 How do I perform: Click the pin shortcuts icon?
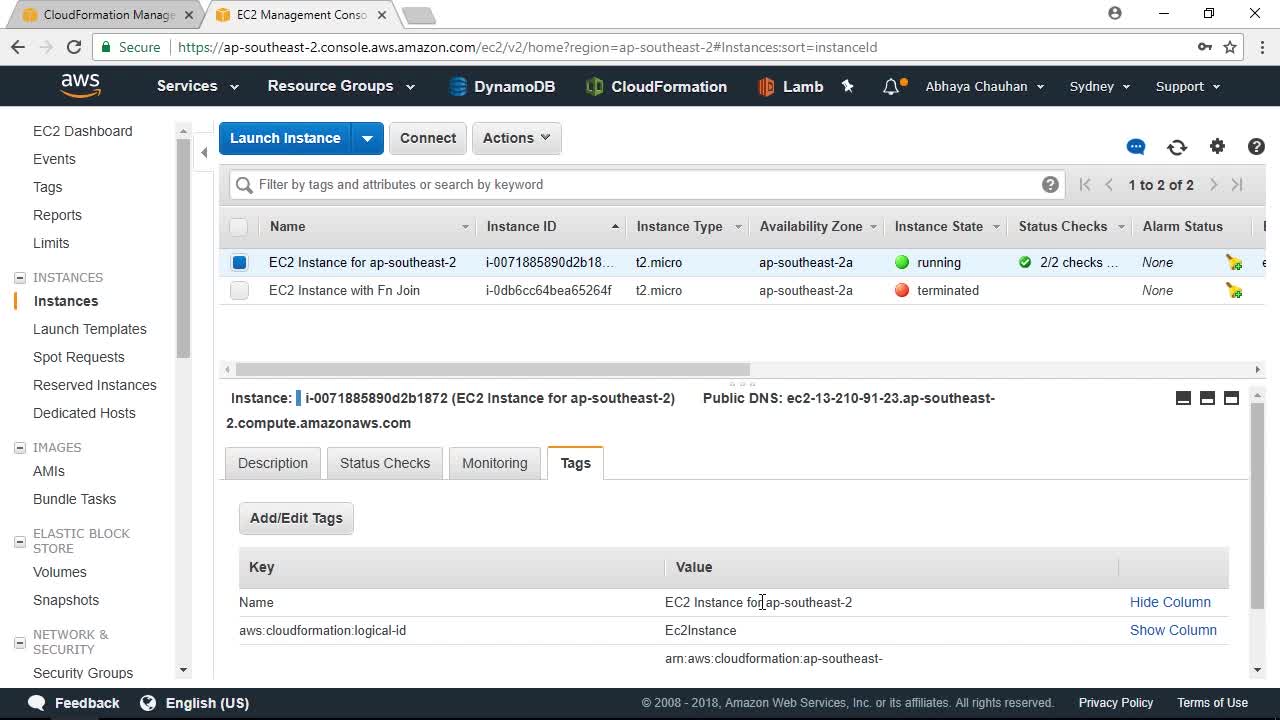[x=848, y=86]
